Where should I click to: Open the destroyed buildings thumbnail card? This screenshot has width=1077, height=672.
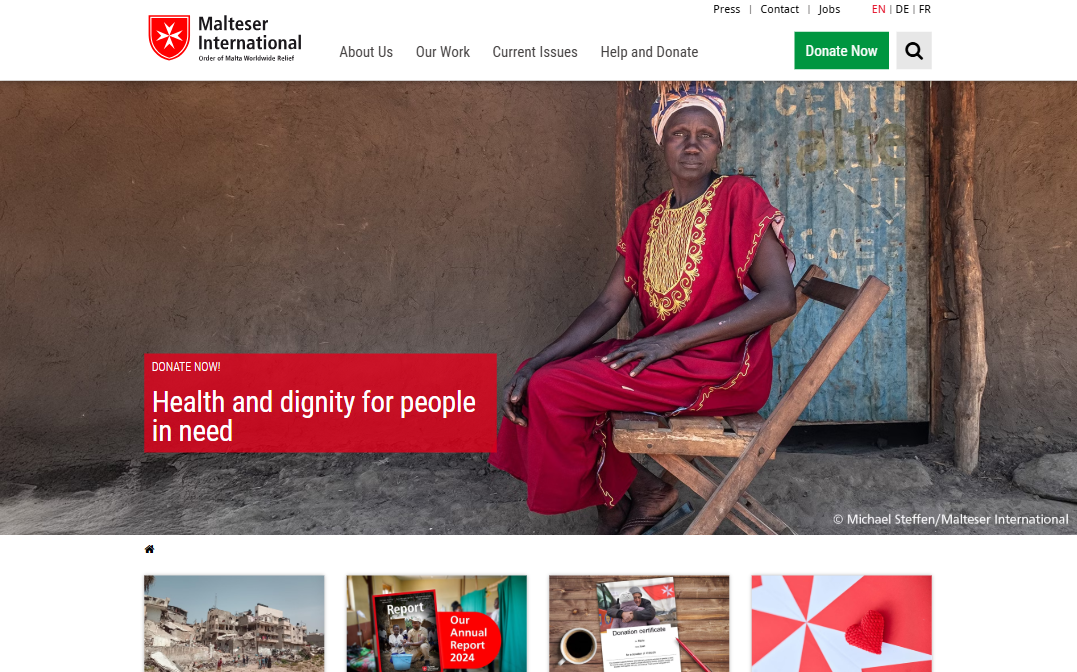(234, 624)
